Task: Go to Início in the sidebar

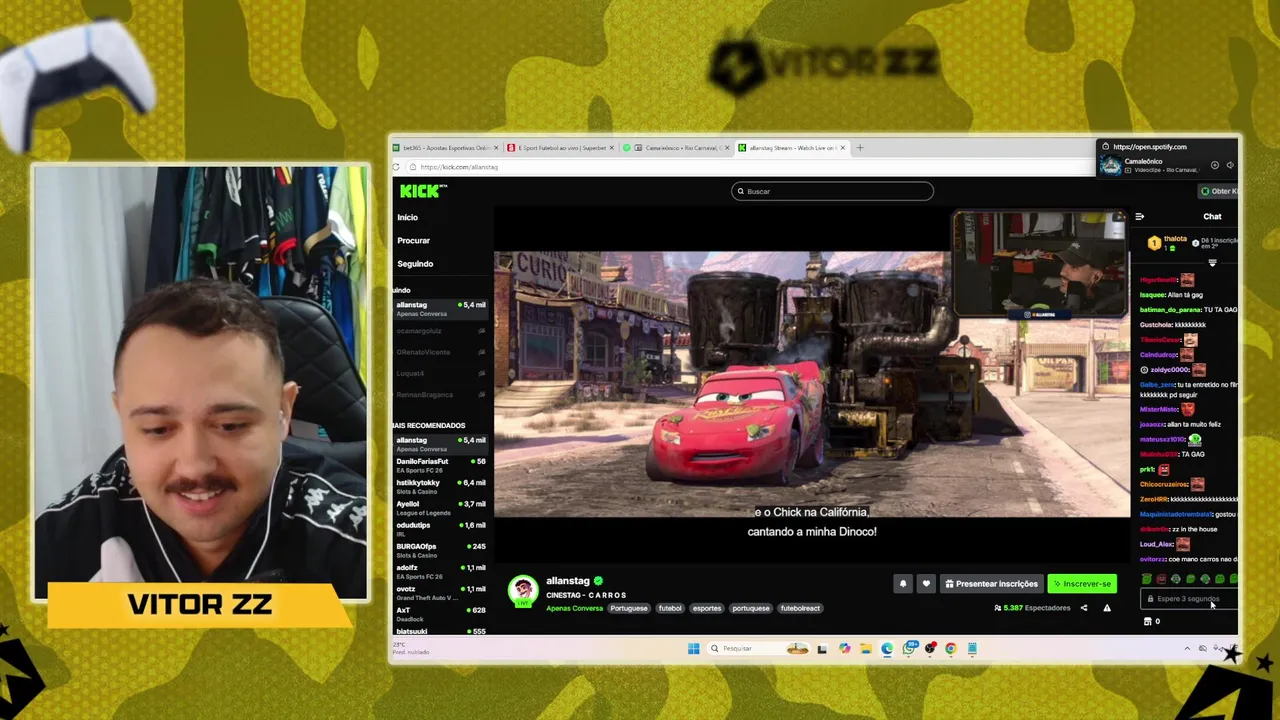Action: pyautogui.click(x=408, y=217)
